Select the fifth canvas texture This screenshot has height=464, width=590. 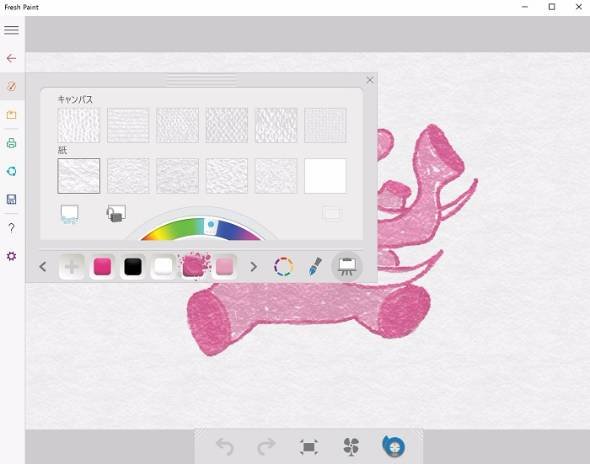pyautogui.click(x=276, y=125)
